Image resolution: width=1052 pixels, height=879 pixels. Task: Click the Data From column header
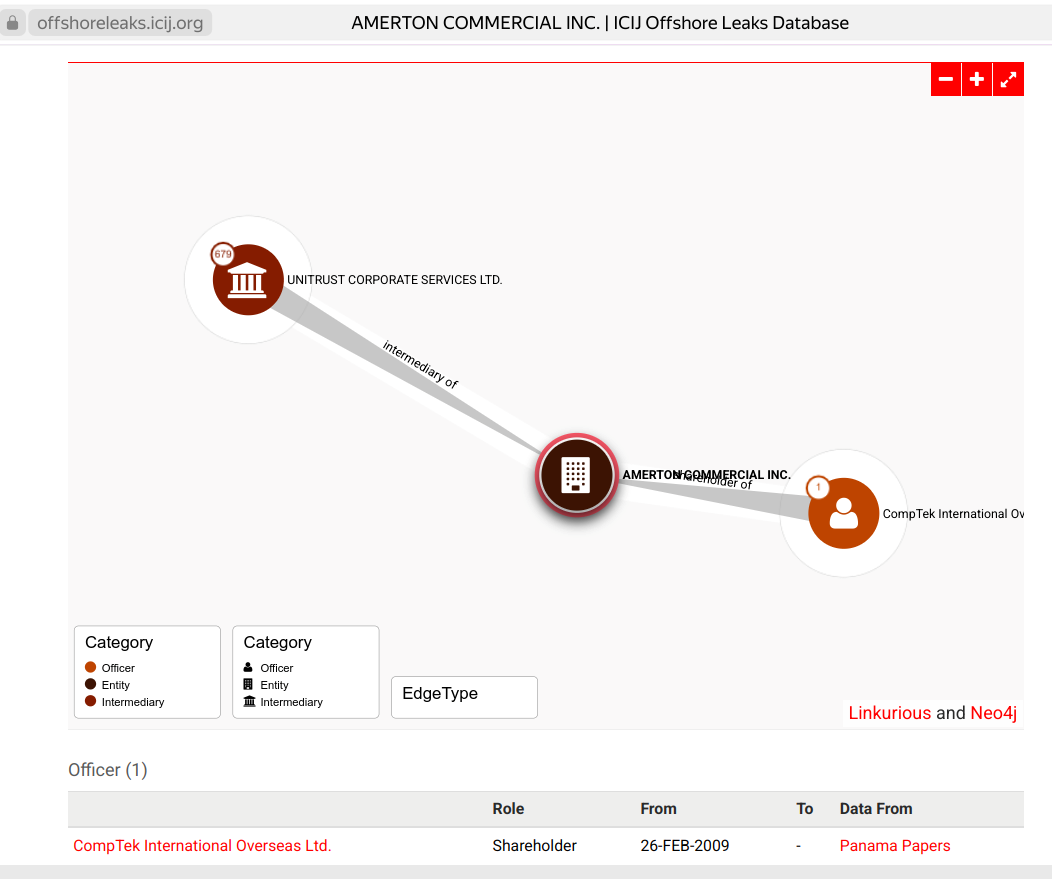point(876,809)
